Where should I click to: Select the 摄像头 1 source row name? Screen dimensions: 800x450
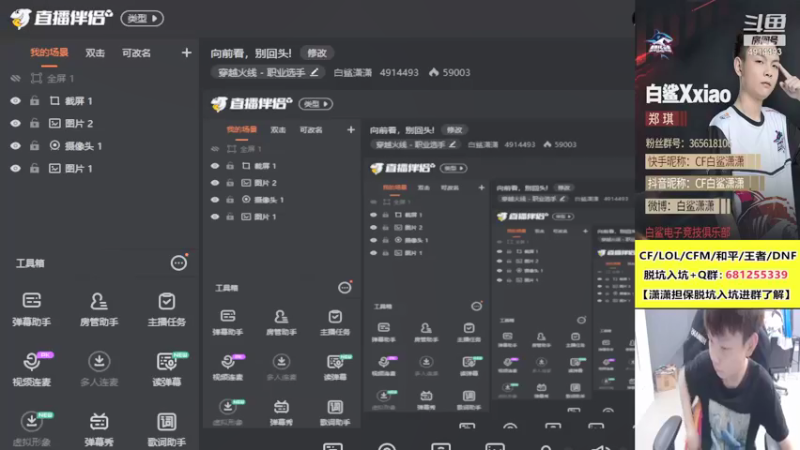pyautogui.click(x=83, y=145)
